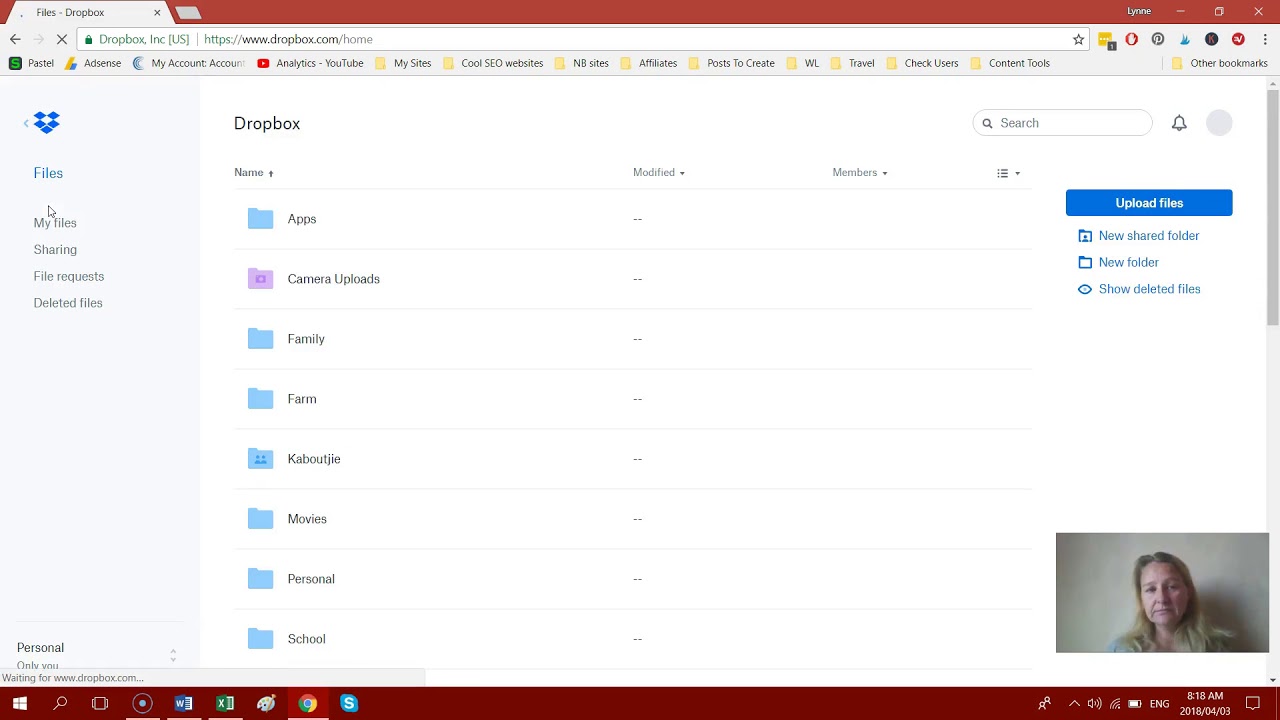This screenshot has width=1280, height=720.
Task: Collapse the sidebar with the left chevron
Action: 26,123
